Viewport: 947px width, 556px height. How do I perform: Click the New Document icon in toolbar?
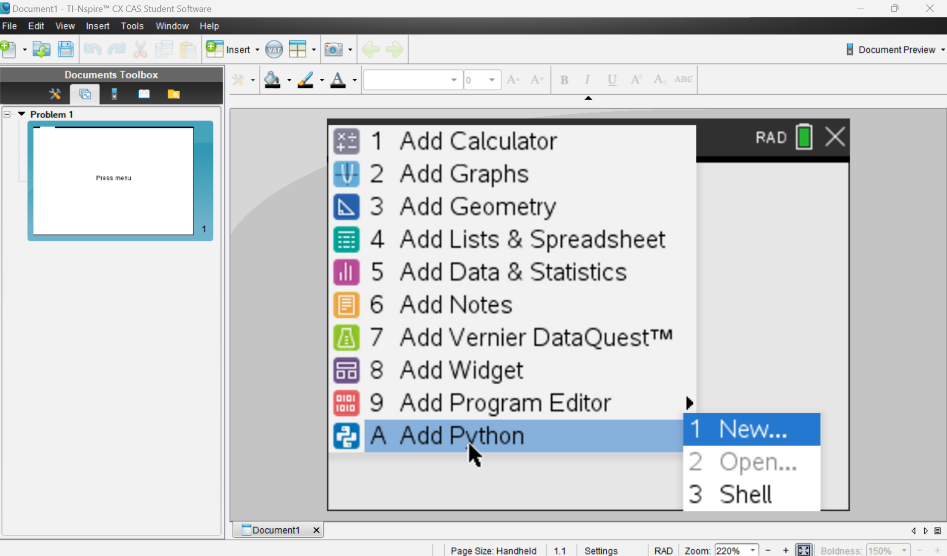[8, 50]
